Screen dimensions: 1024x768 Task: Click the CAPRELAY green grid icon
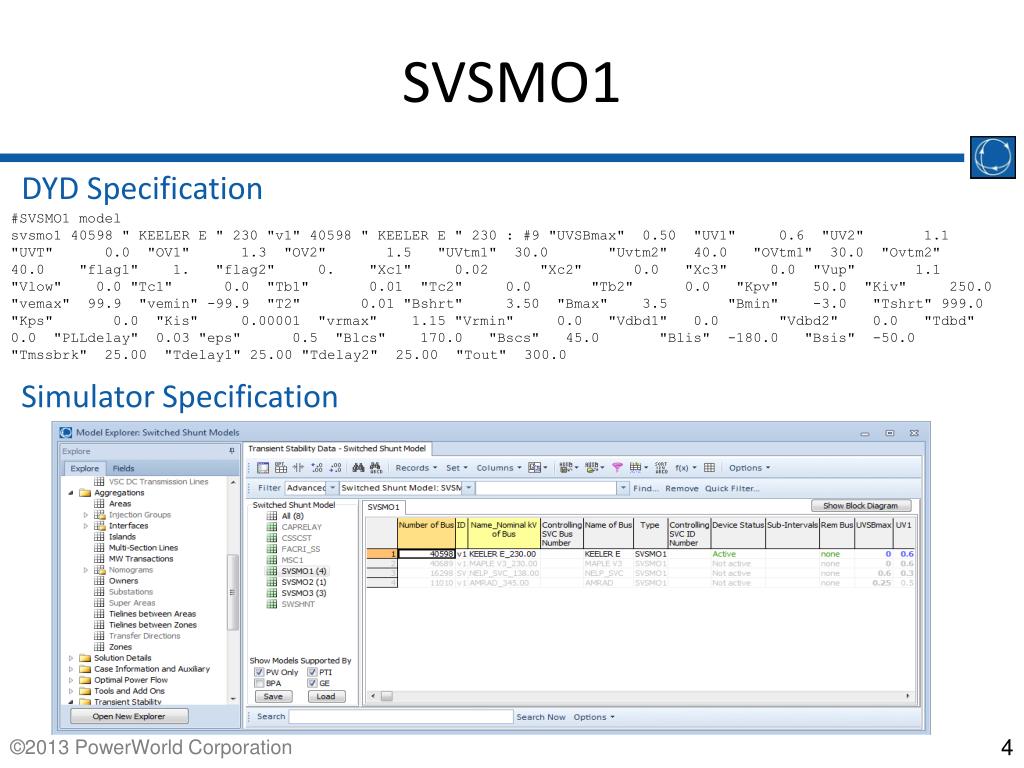tap(272, 527)
